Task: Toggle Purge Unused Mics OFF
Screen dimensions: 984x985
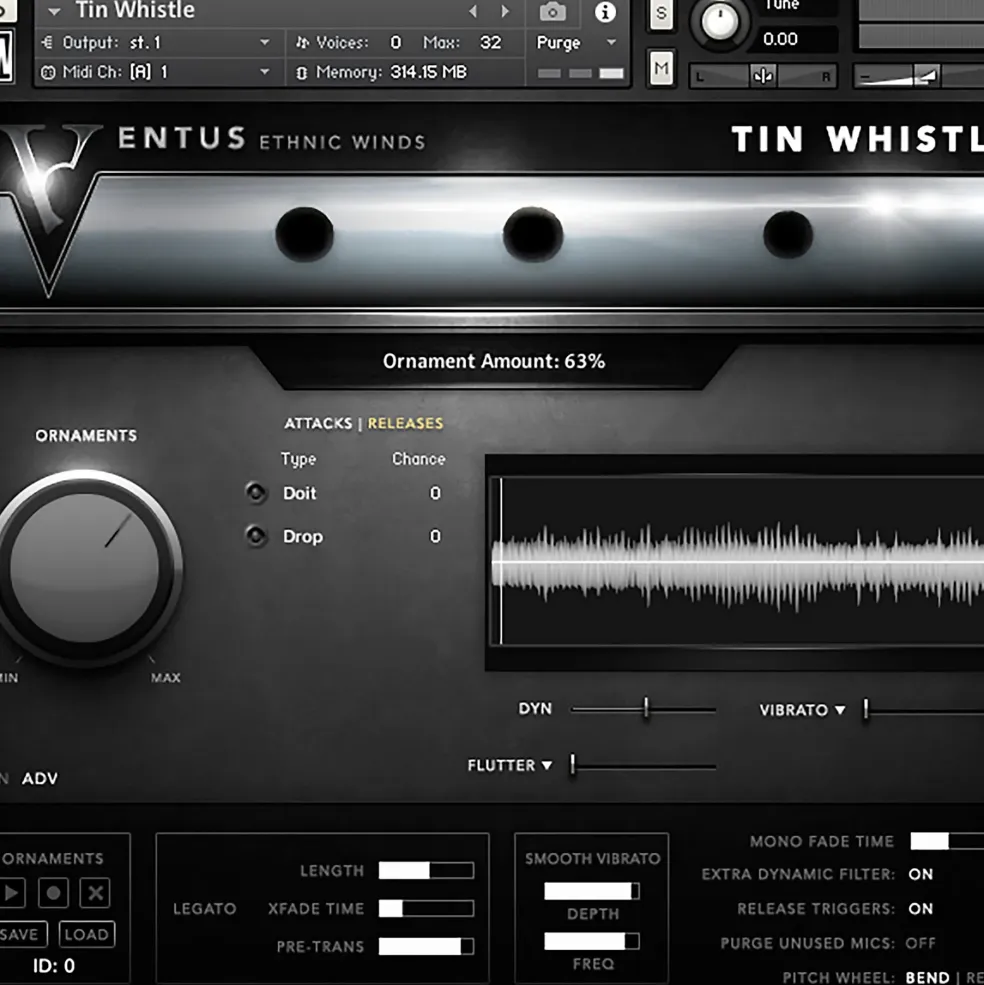Action: coord(921,943)
